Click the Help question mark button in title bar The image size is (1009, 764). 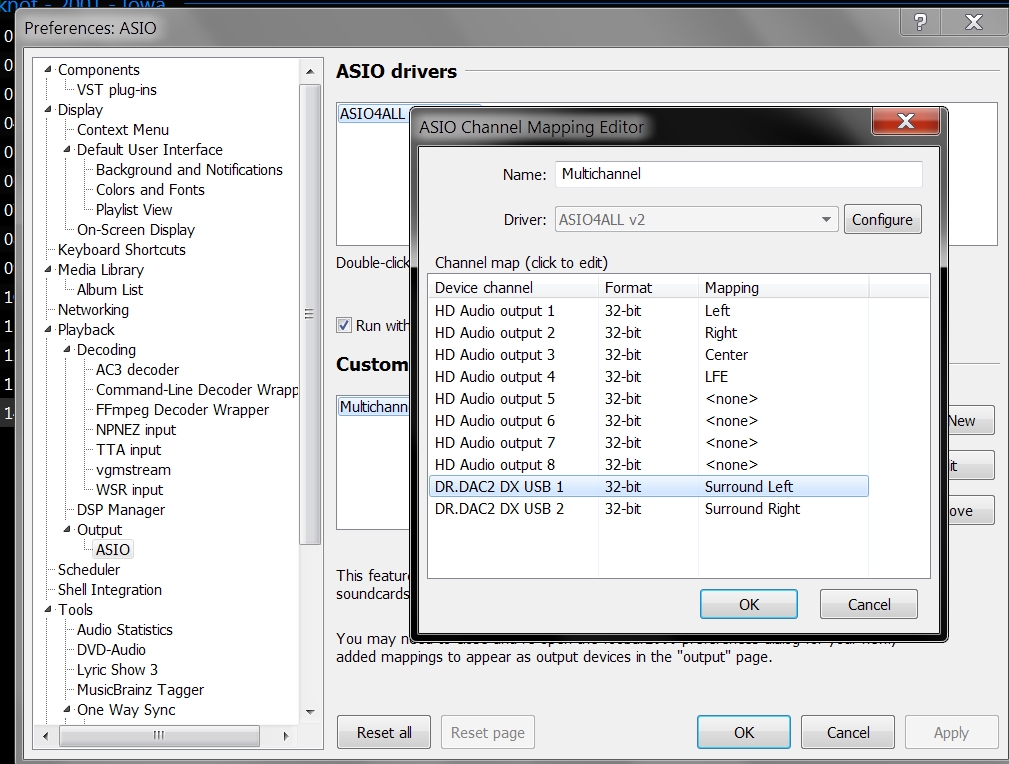tap(920, 23)
